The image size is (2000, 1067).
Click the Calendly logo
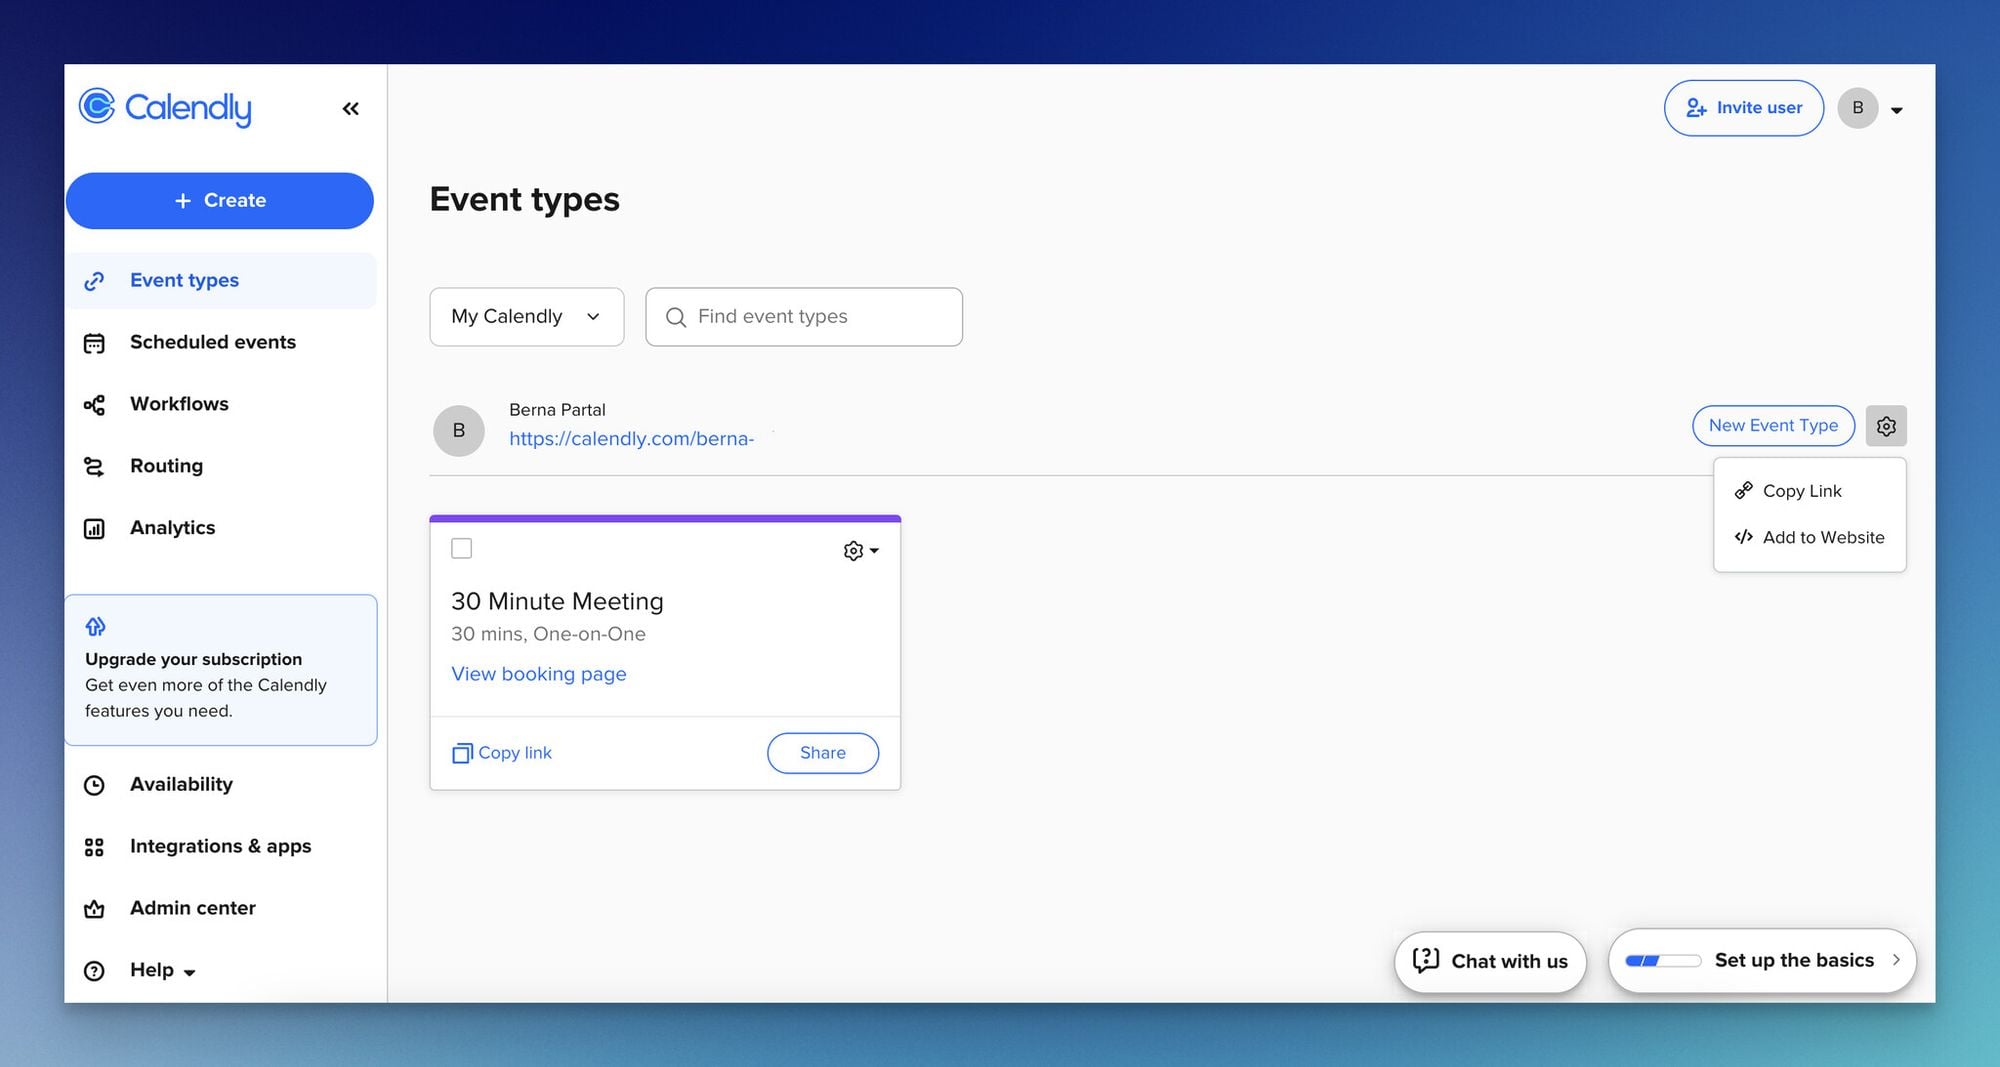[165, 107]
